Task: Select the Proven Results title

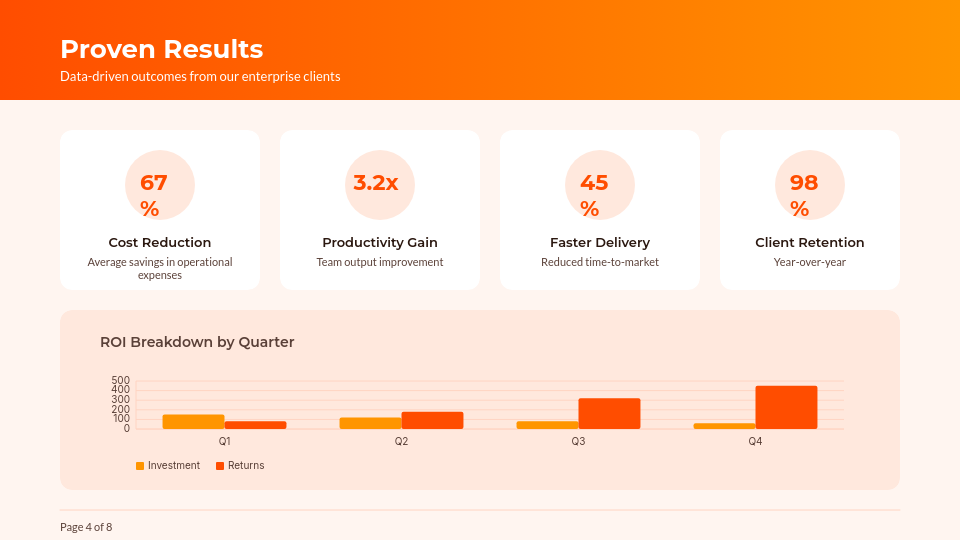Action: click(162, 49)
